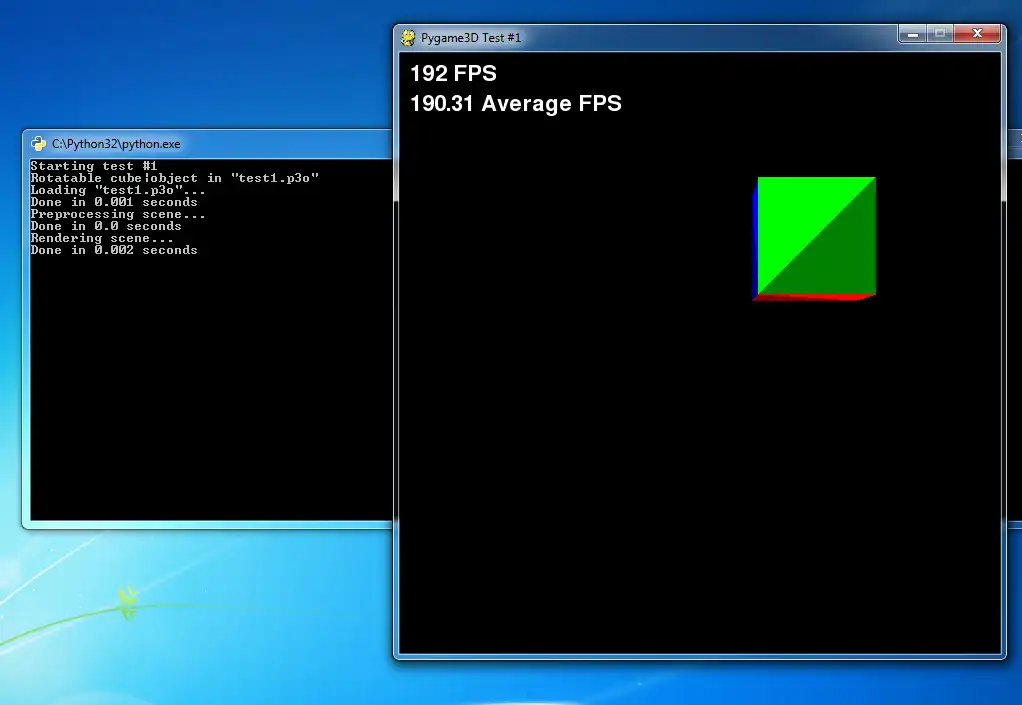
Task: Click the "Rendering scene..." console line
Action: (102, 238)
